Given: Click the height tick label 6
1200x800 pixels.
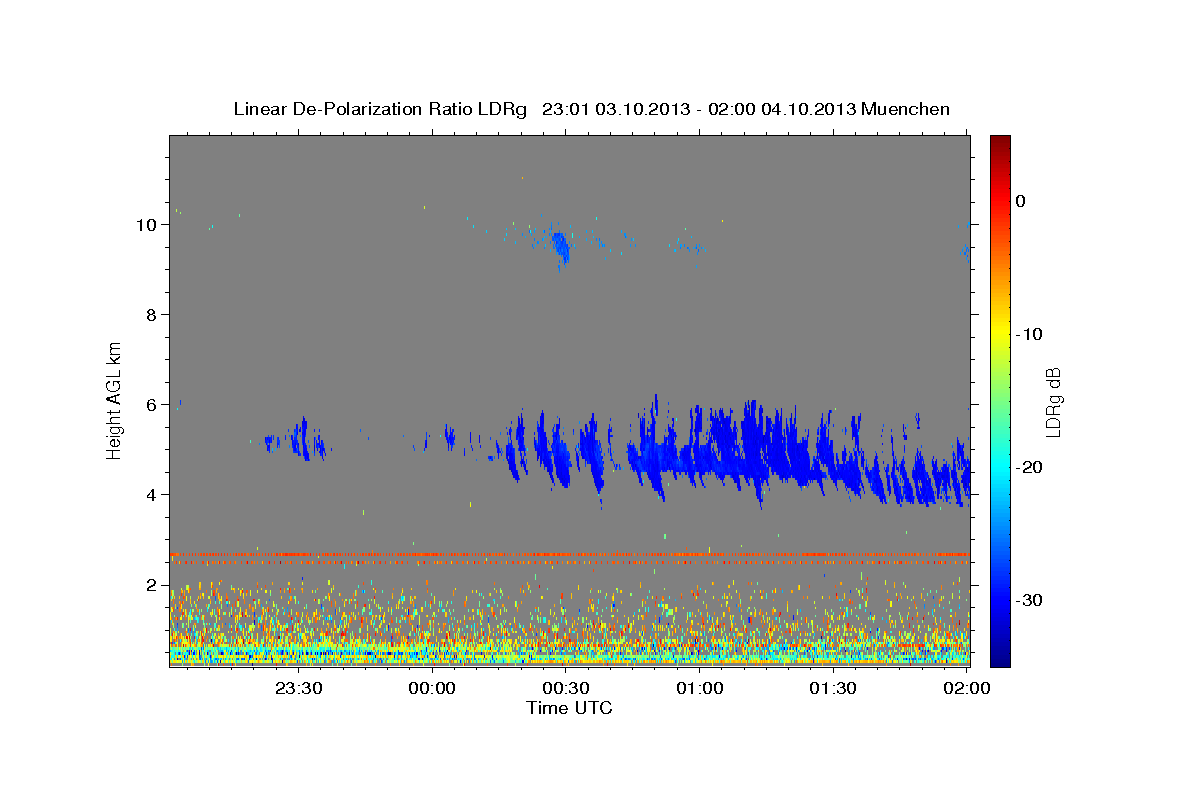Looking at the screenshot, I should click(152, 405).
